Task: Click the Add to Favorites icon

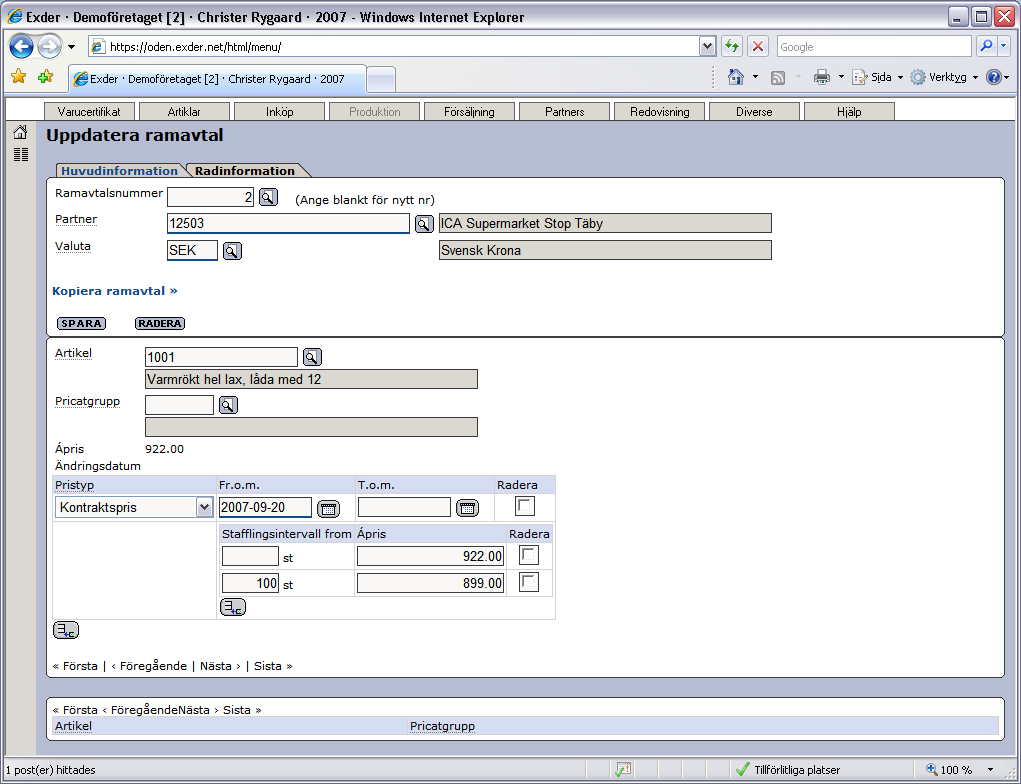Action: click(x=45, y=77)
